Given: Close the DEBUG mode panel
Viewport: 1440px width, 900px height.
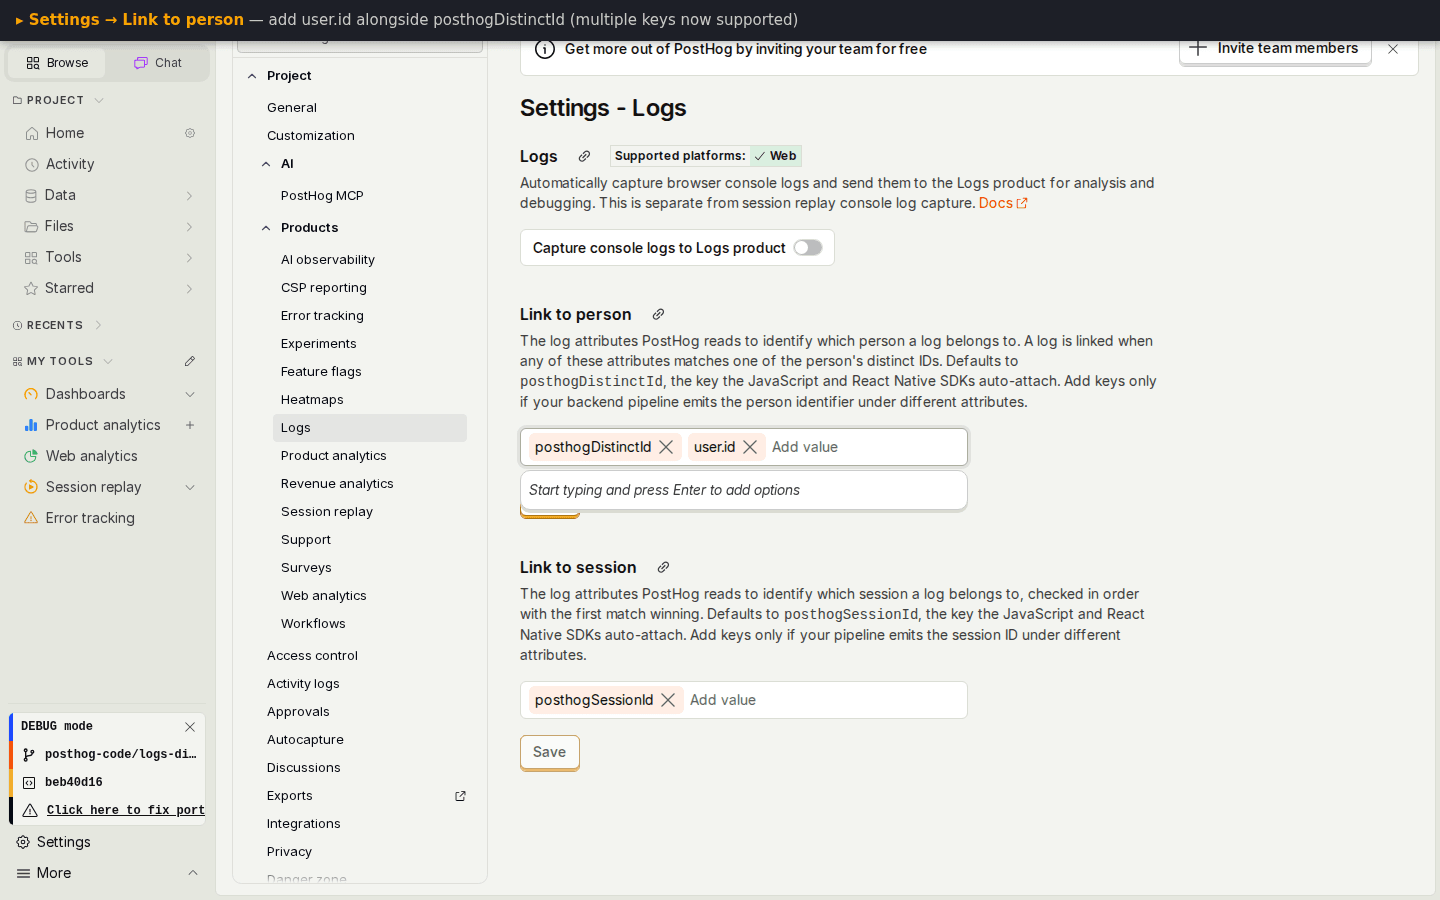Looking at the screenshot, I should coord(190,727).
